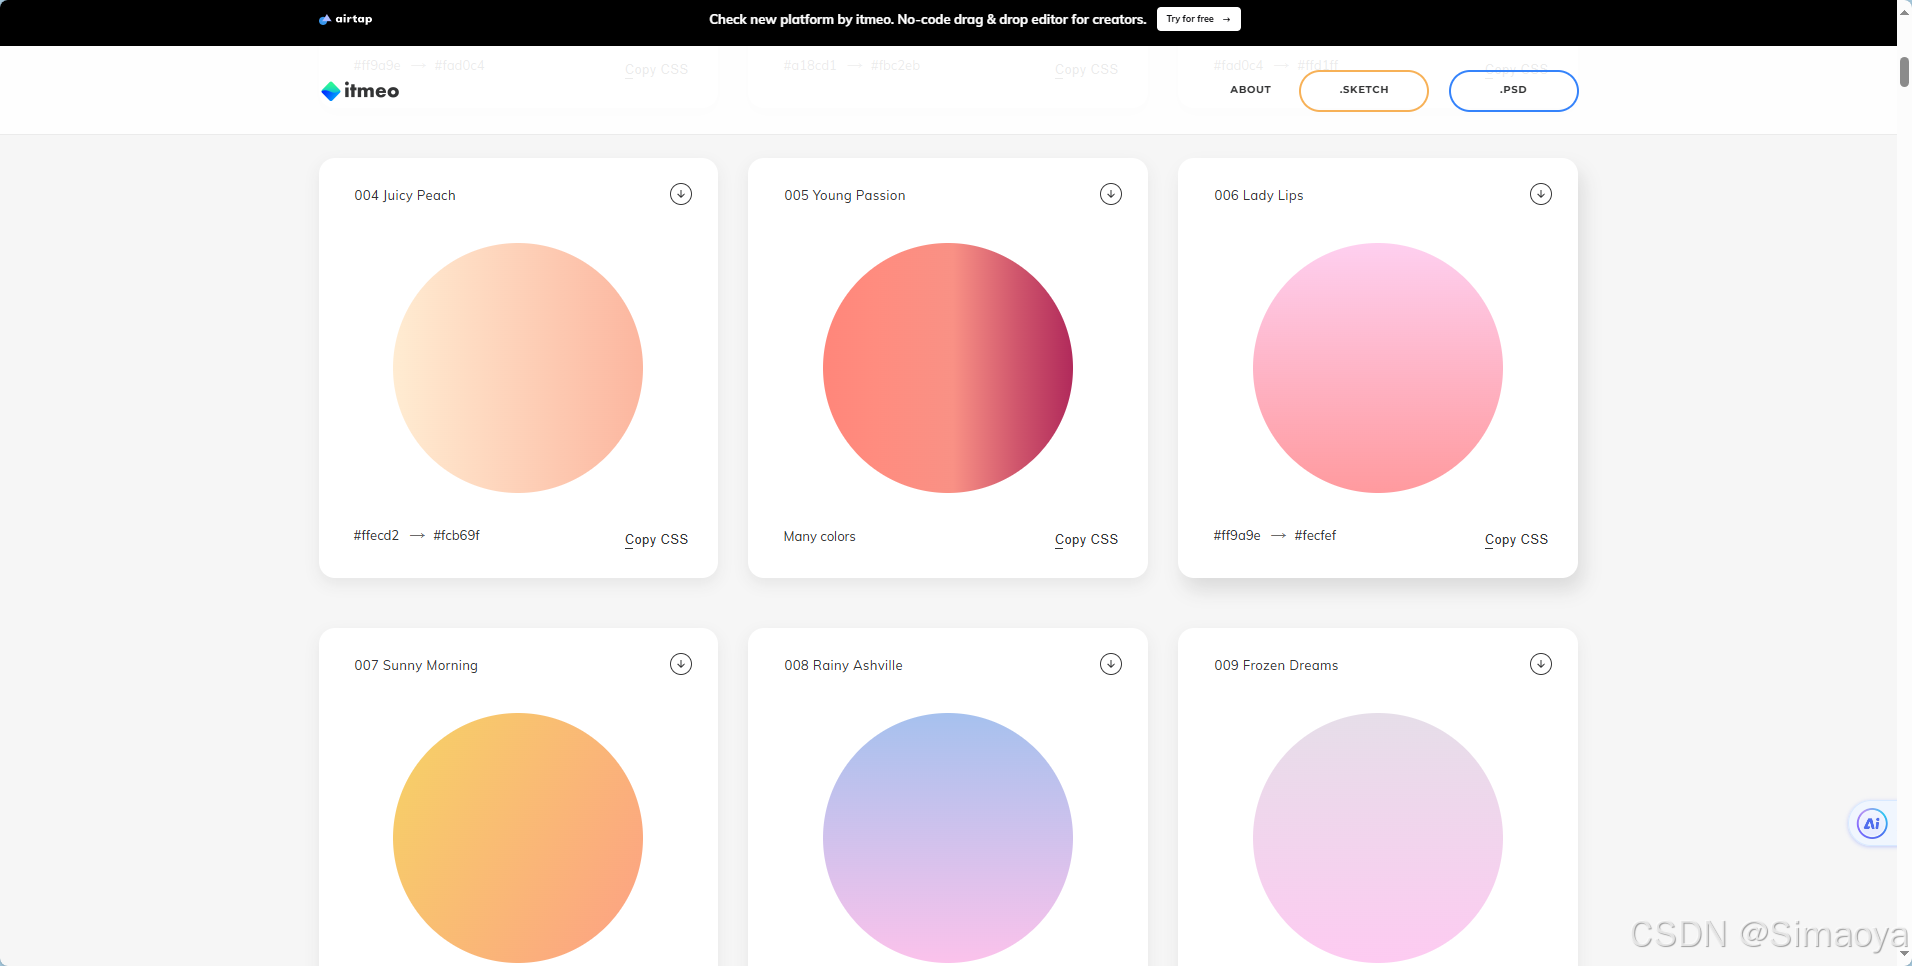Click the 005 Young Passion title
Image resolution: width=1912 pixels, height=966 pixels.
(x=845, y=195)
